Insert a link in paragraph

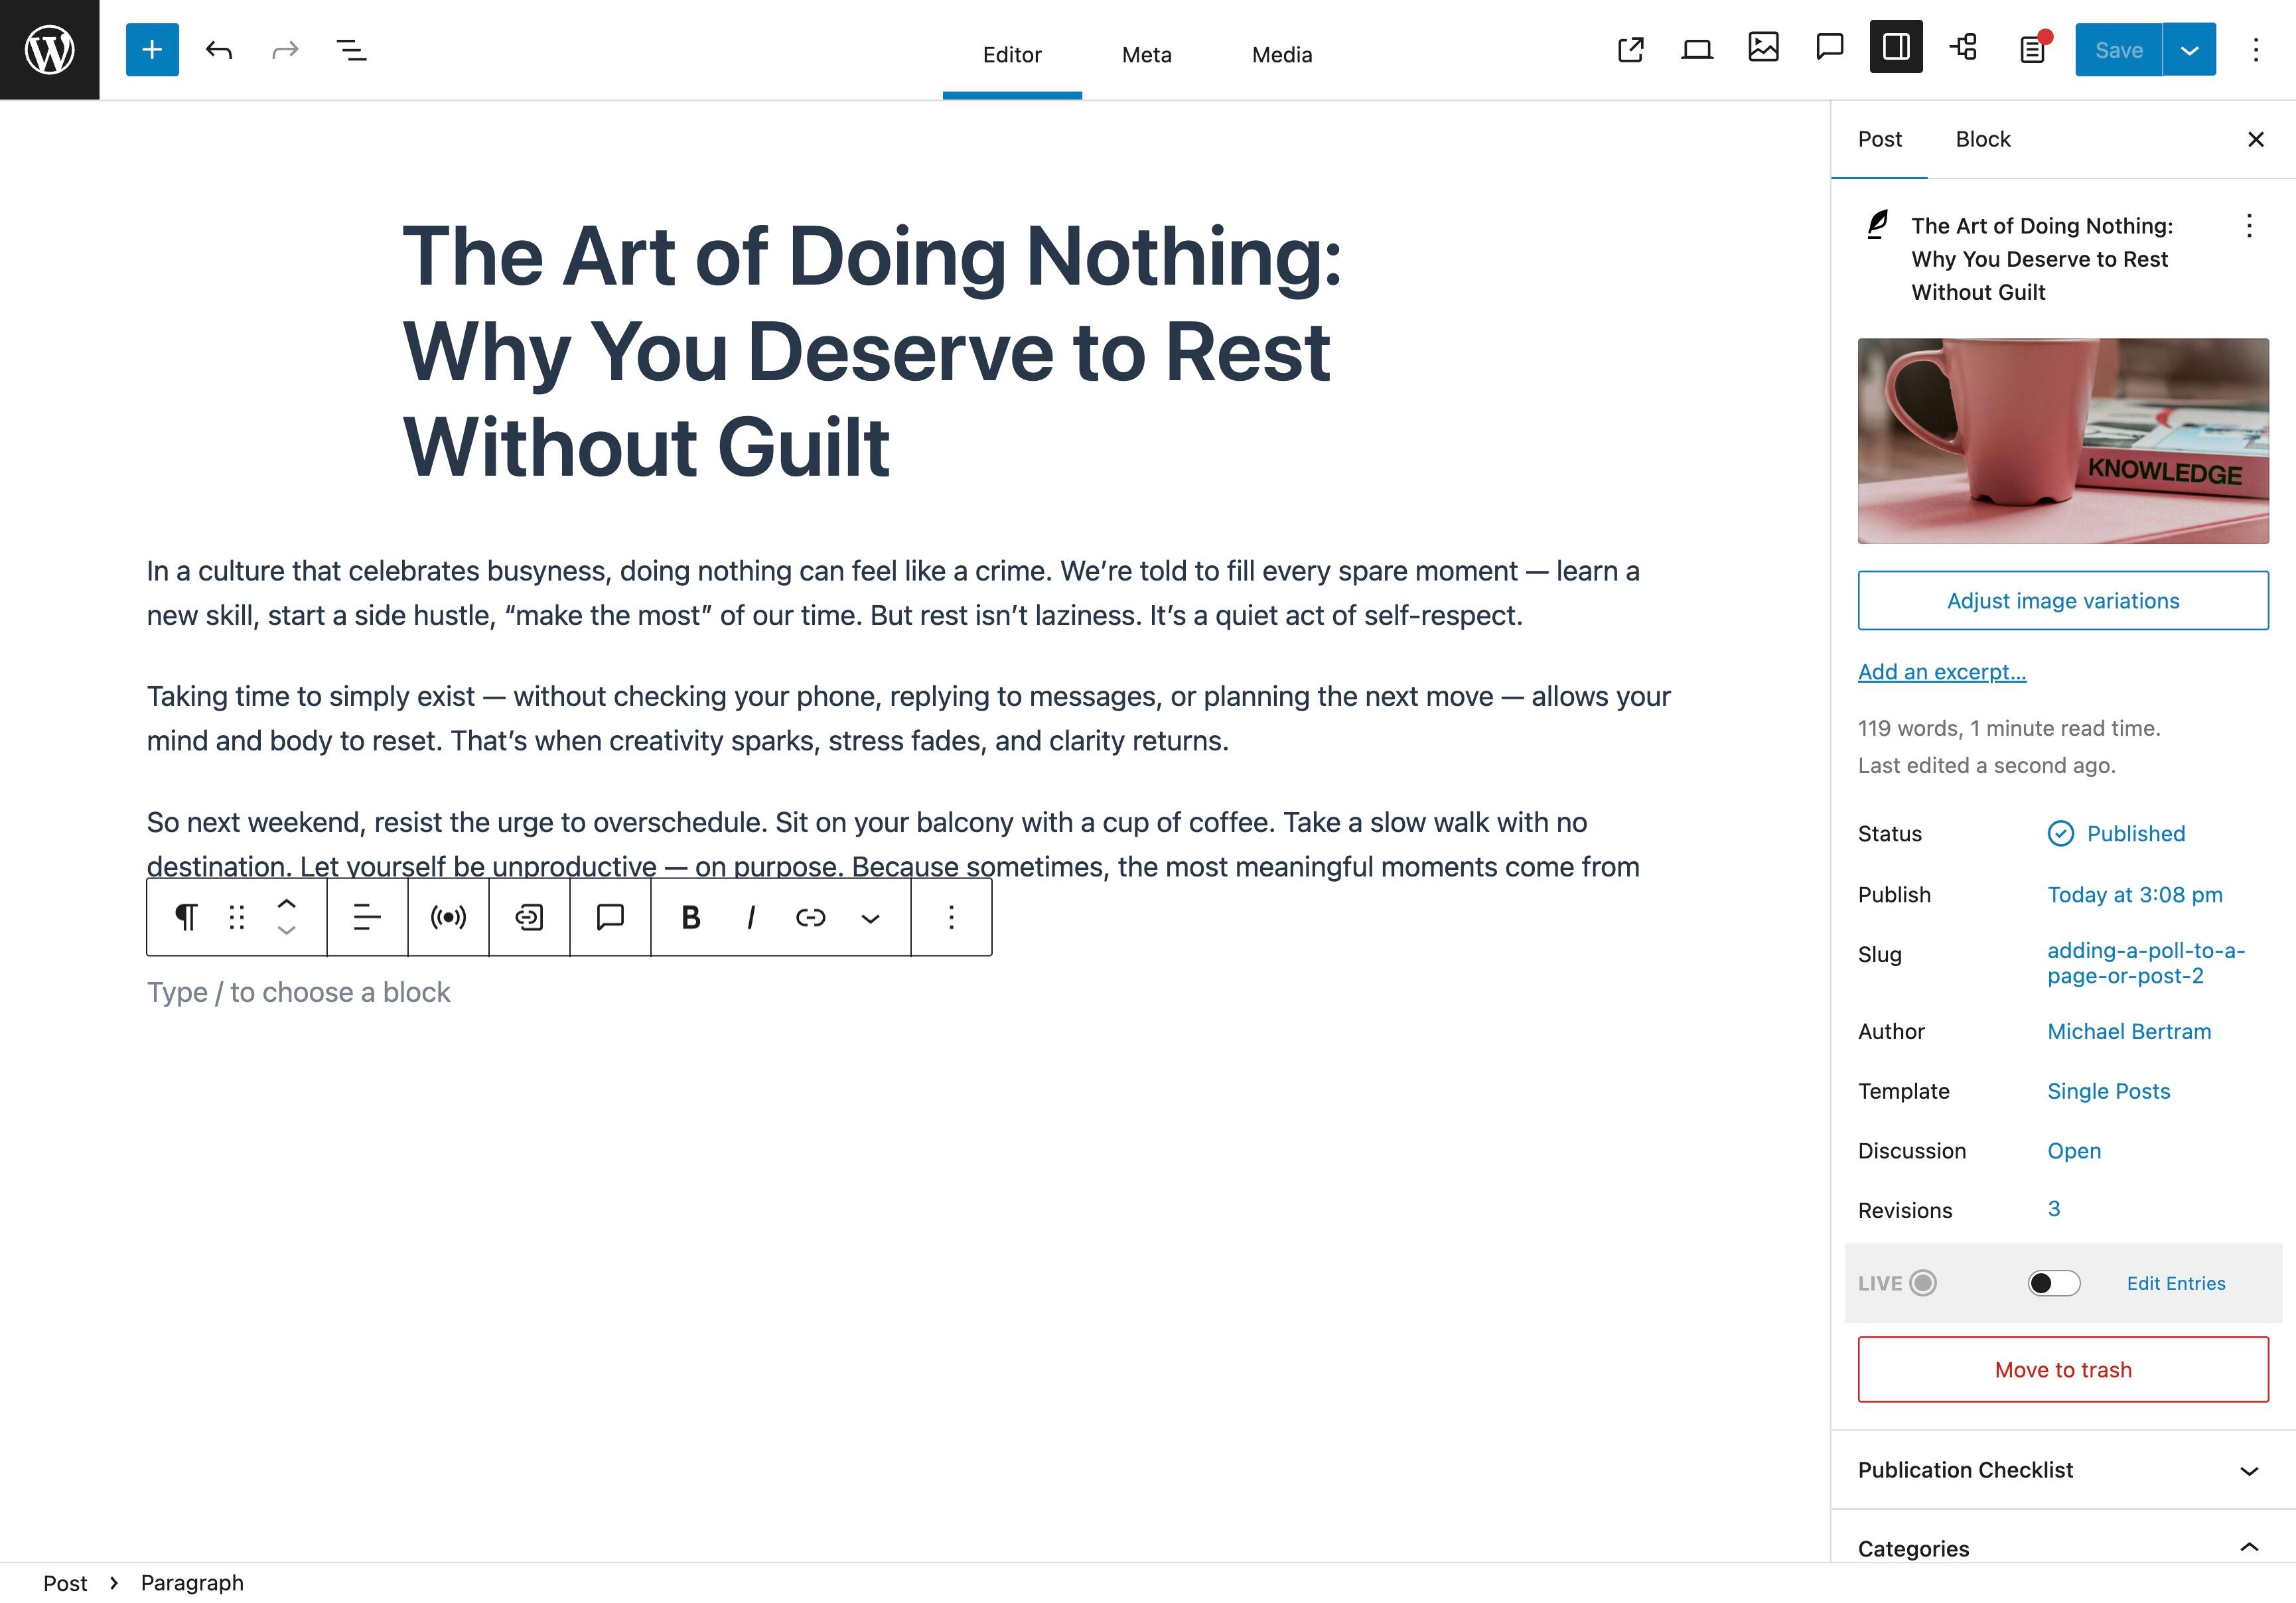[x=810, y=917]
